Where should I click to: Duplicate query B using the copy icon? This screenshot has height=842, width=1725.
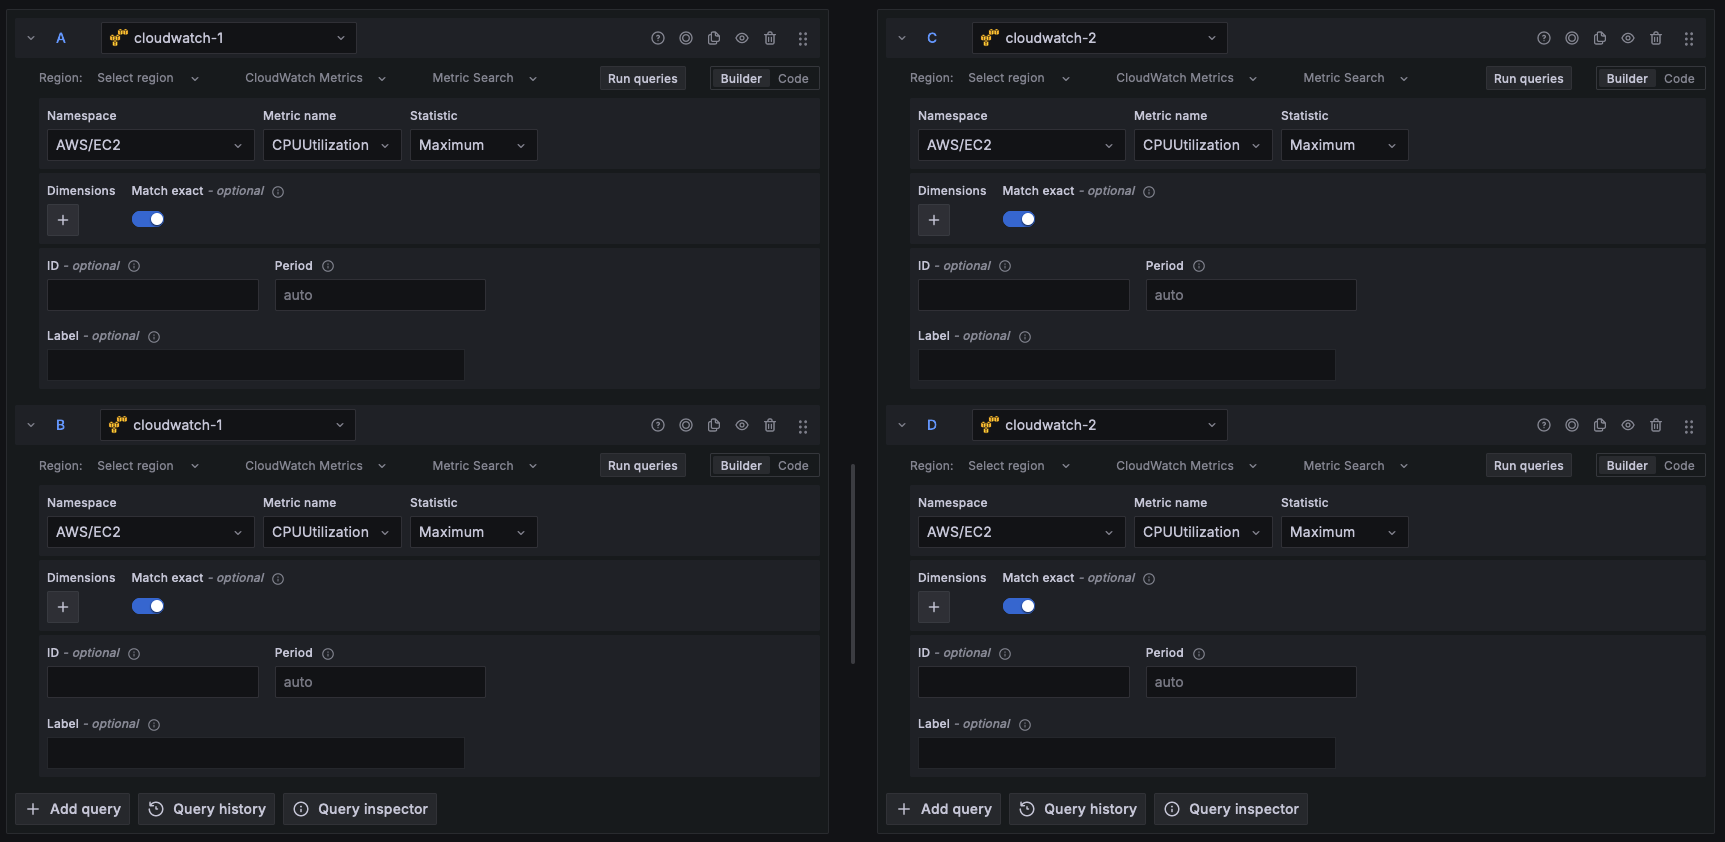714,425
